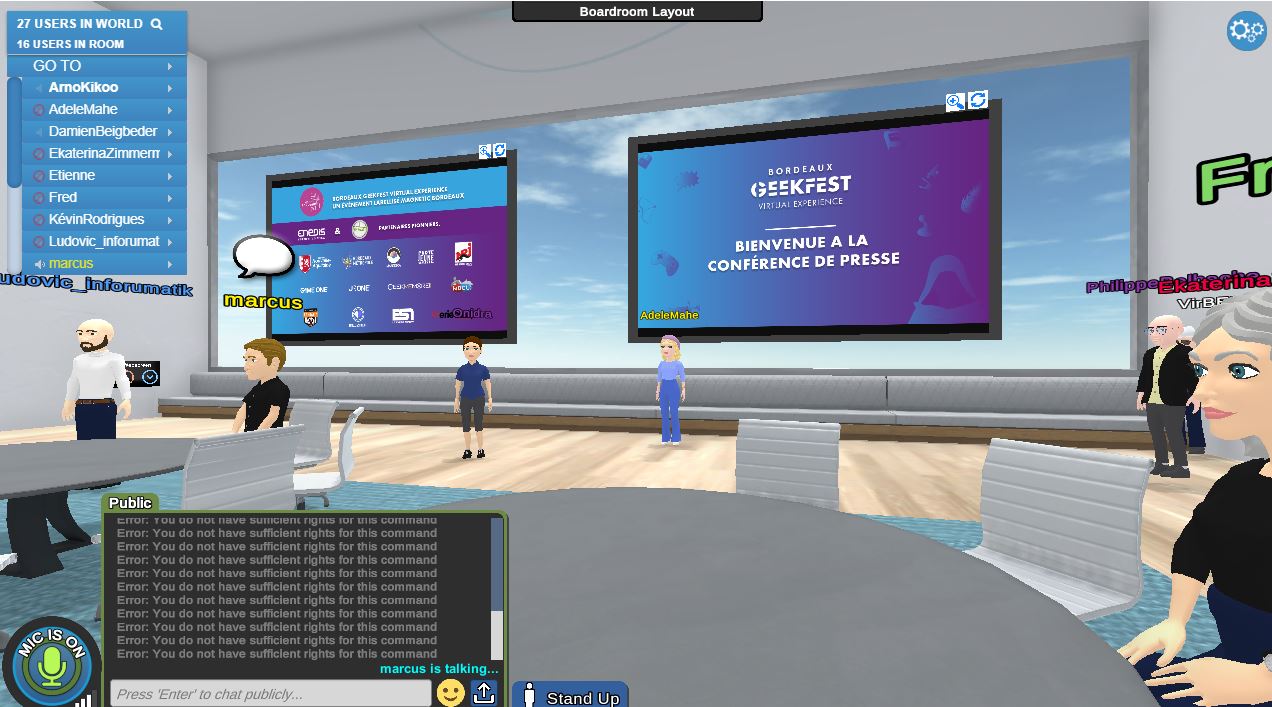Screen dimensions: 1272x707
Task: Click the speaker icon beside marcus
Action: 39,264
